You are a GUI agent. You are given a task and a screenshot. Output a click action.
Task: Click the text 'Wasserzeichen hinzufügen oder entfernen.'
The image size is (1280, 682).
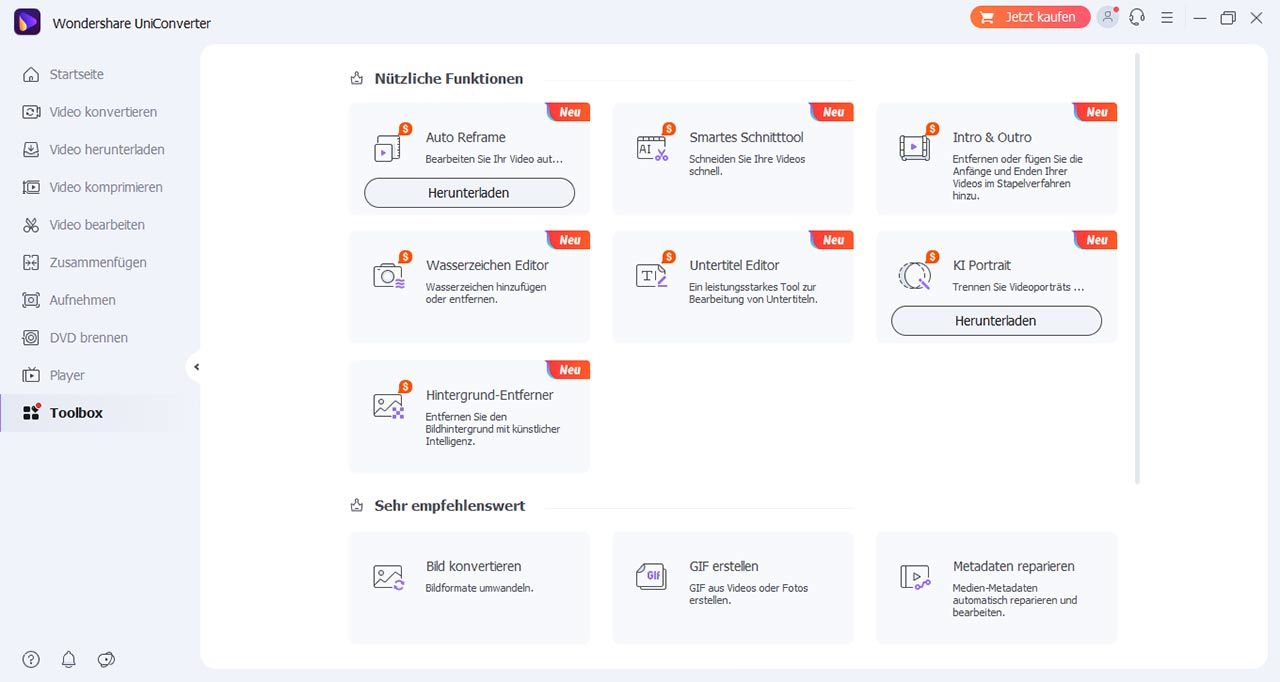(486, 293)
